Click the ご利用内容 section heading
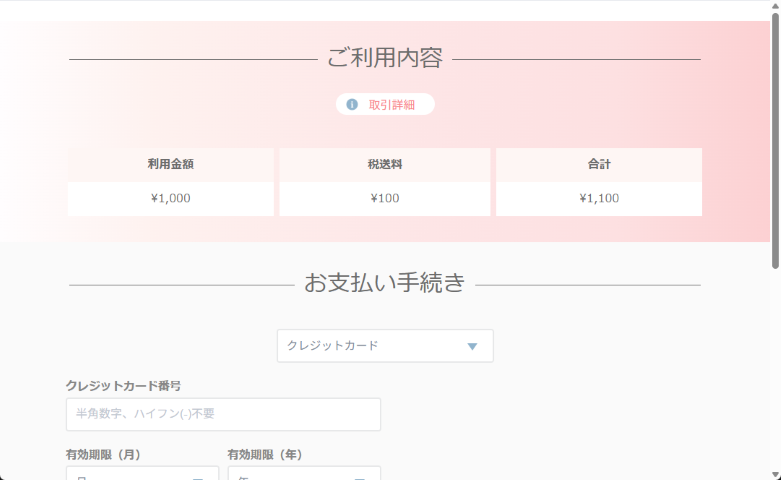 point(385,58)
